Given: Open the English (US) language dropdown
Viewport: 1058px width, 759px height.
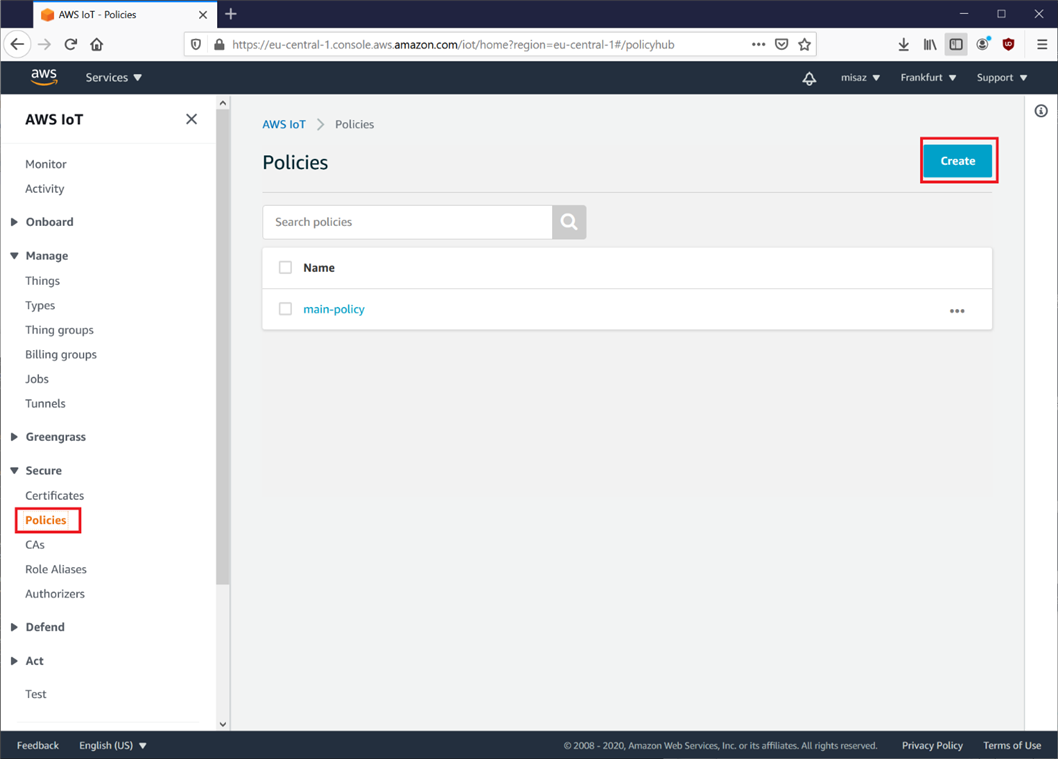Looking at the screenshot, I should (x=113, y=746).
